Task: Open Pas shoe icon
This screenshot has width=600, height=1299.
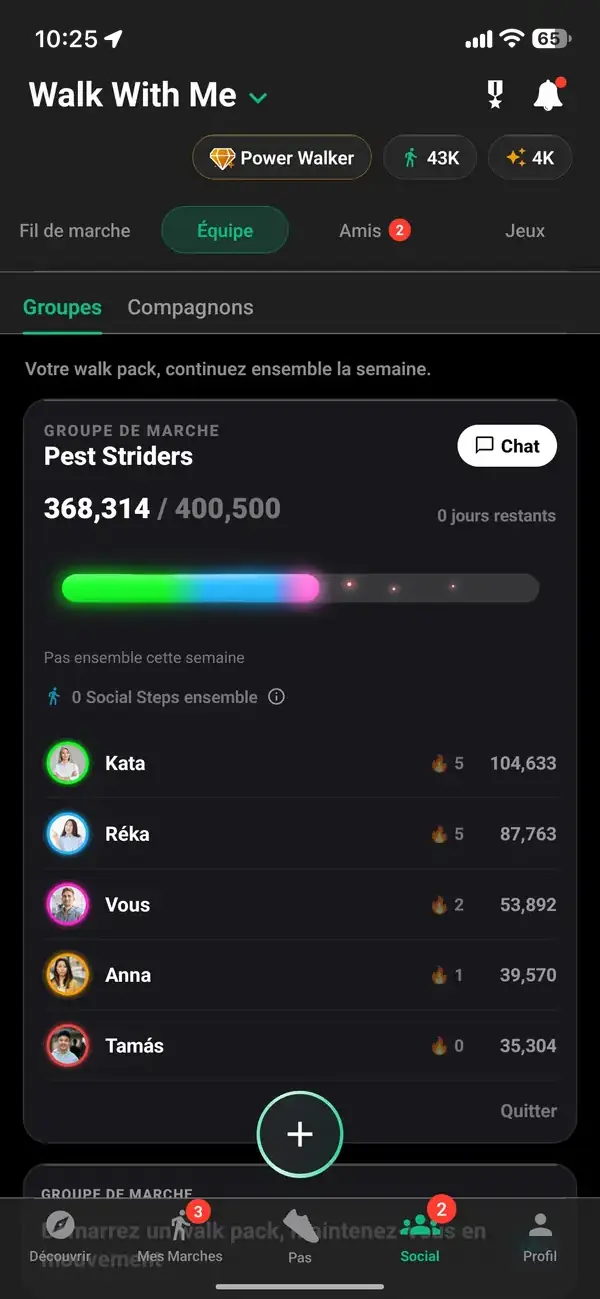Action: point(300,1225)
